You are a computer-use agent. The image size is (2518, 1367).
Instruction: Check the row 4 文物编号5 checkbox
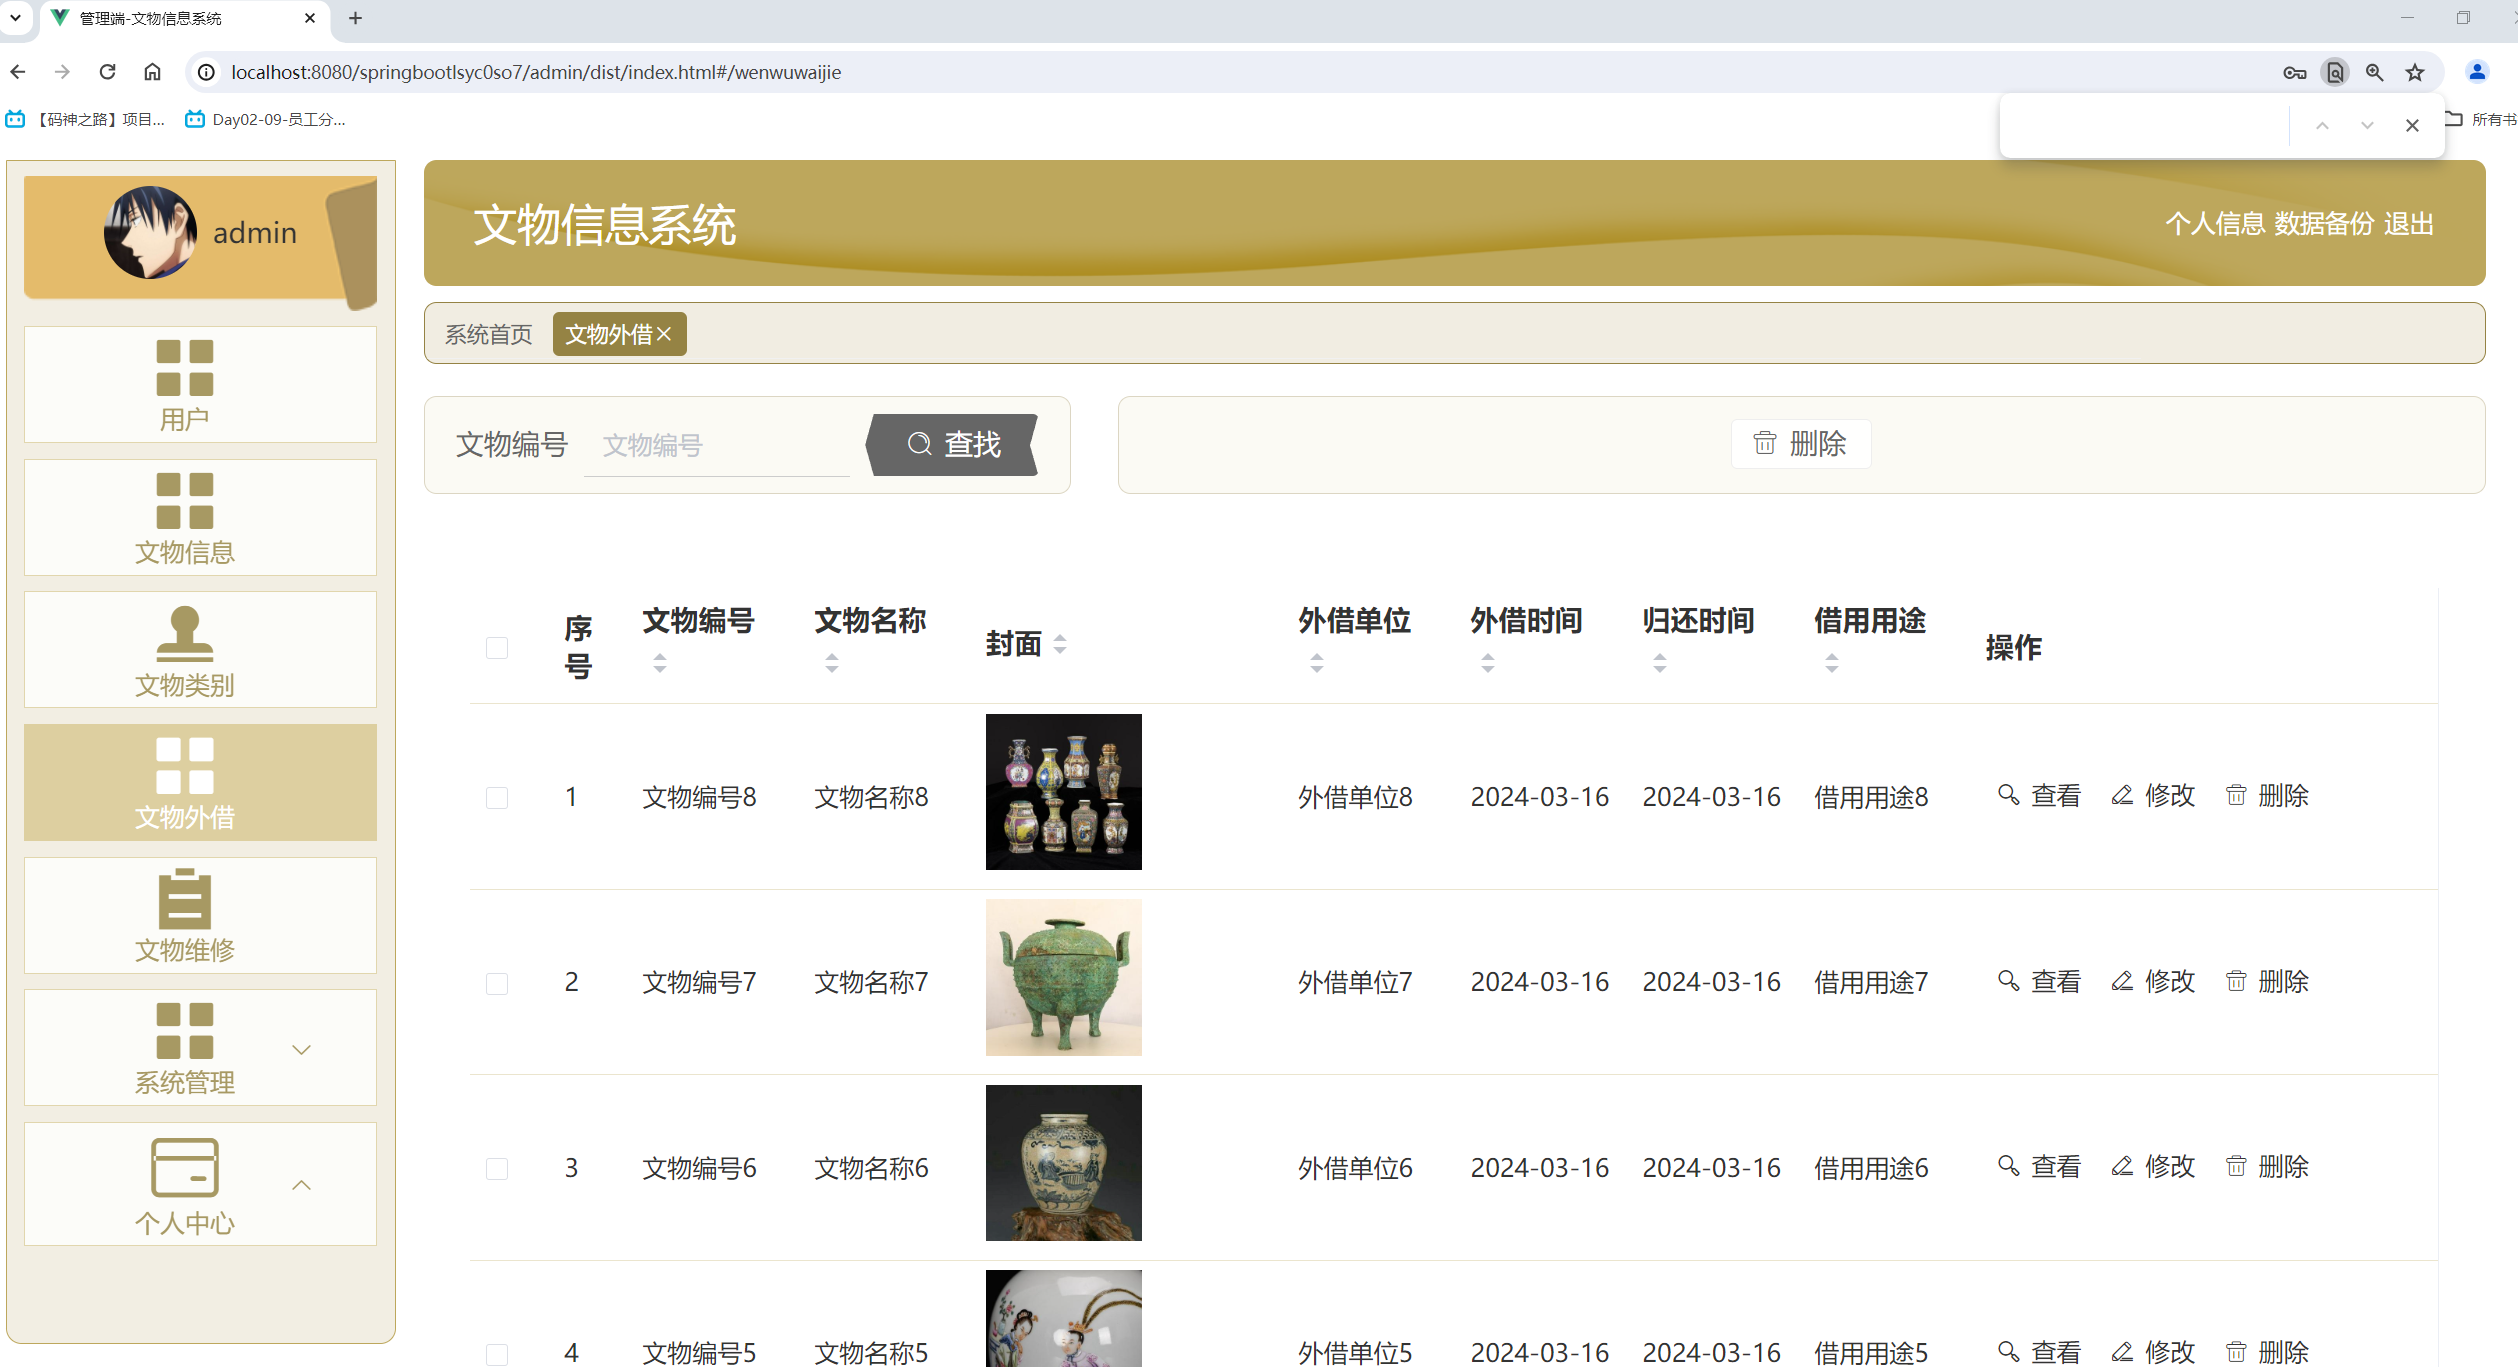[497, 1354]
